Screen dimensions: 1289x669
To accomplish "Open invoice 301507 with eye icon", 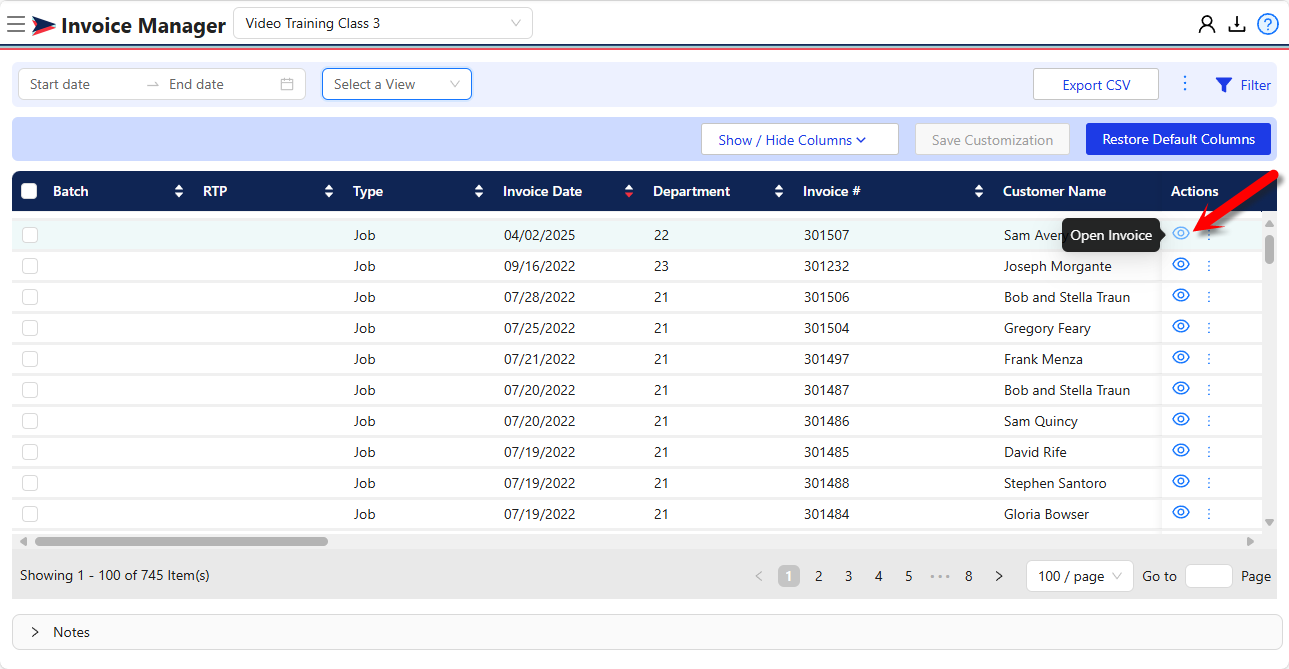I will pos(1181,234).
